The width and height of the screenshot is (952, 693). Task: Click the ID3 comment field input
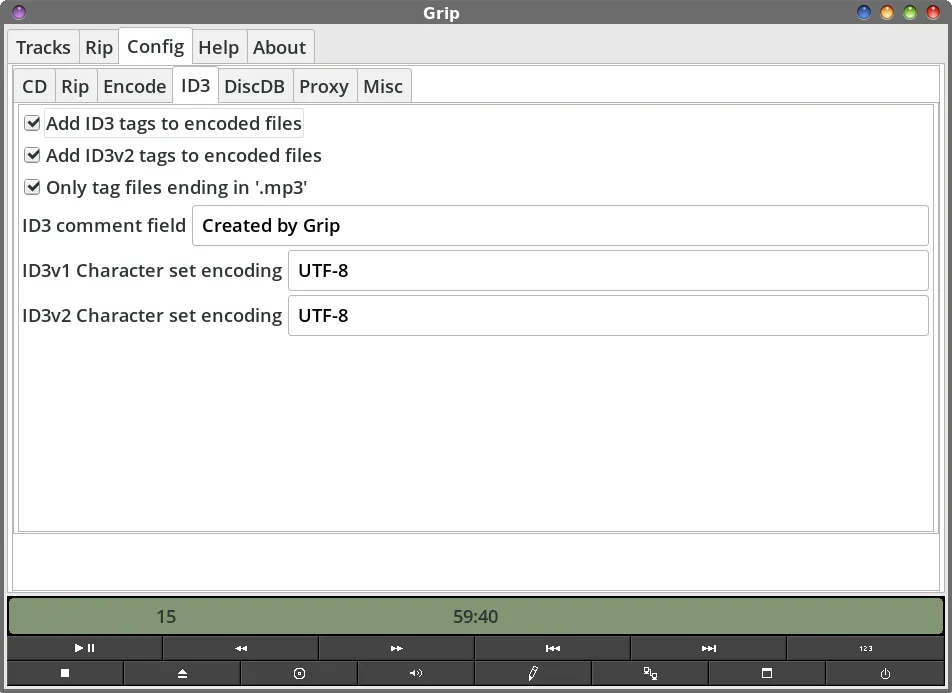click(x=560, y=225)
